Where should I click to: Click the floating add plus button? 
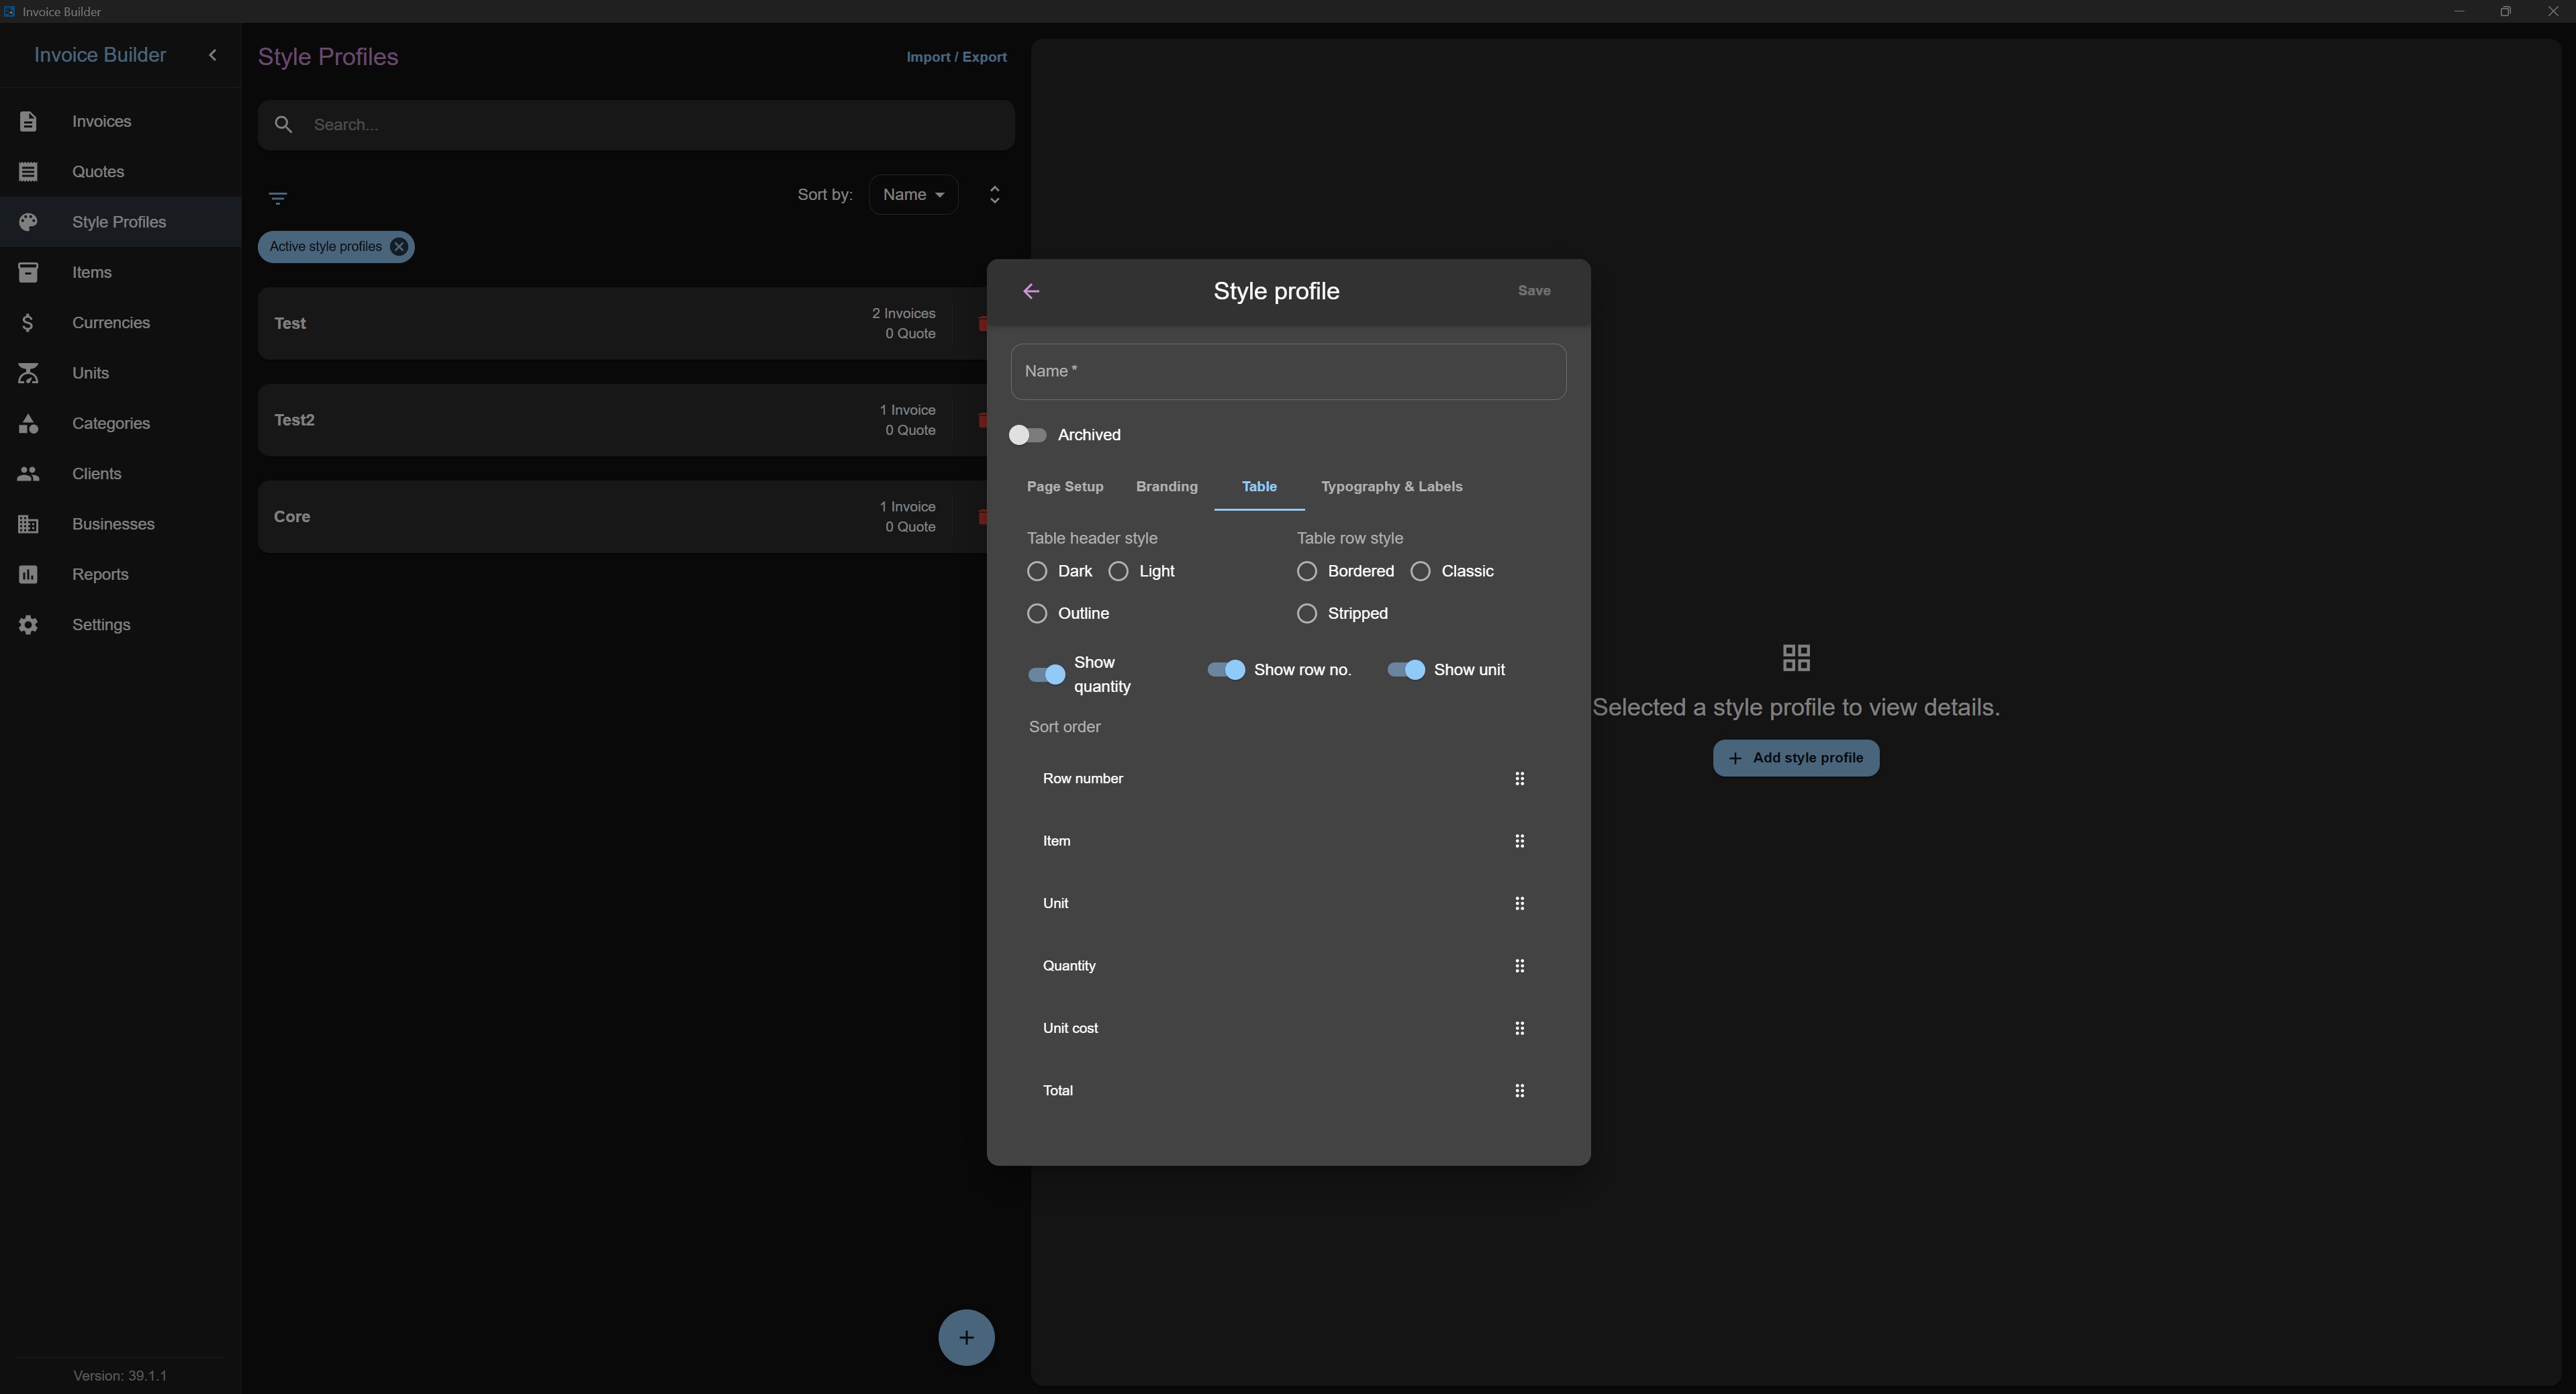click(966, 1337)
